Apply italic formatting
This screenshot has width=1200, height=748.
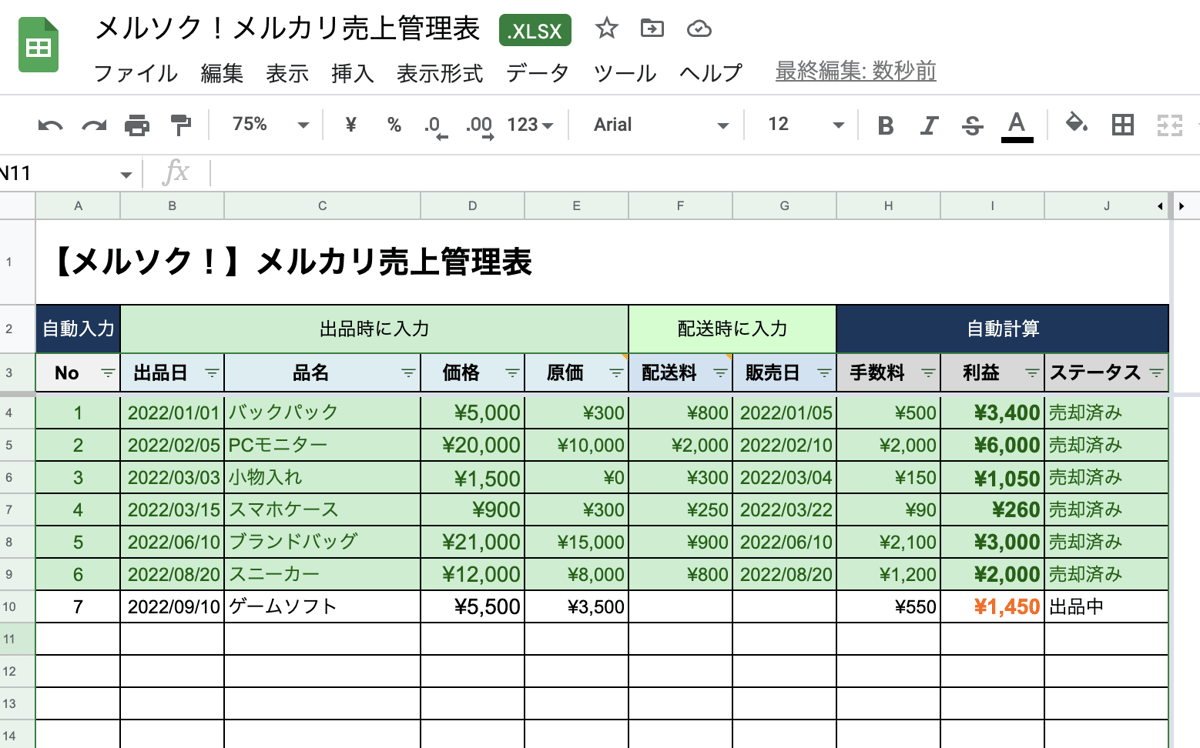coord(928,125)
